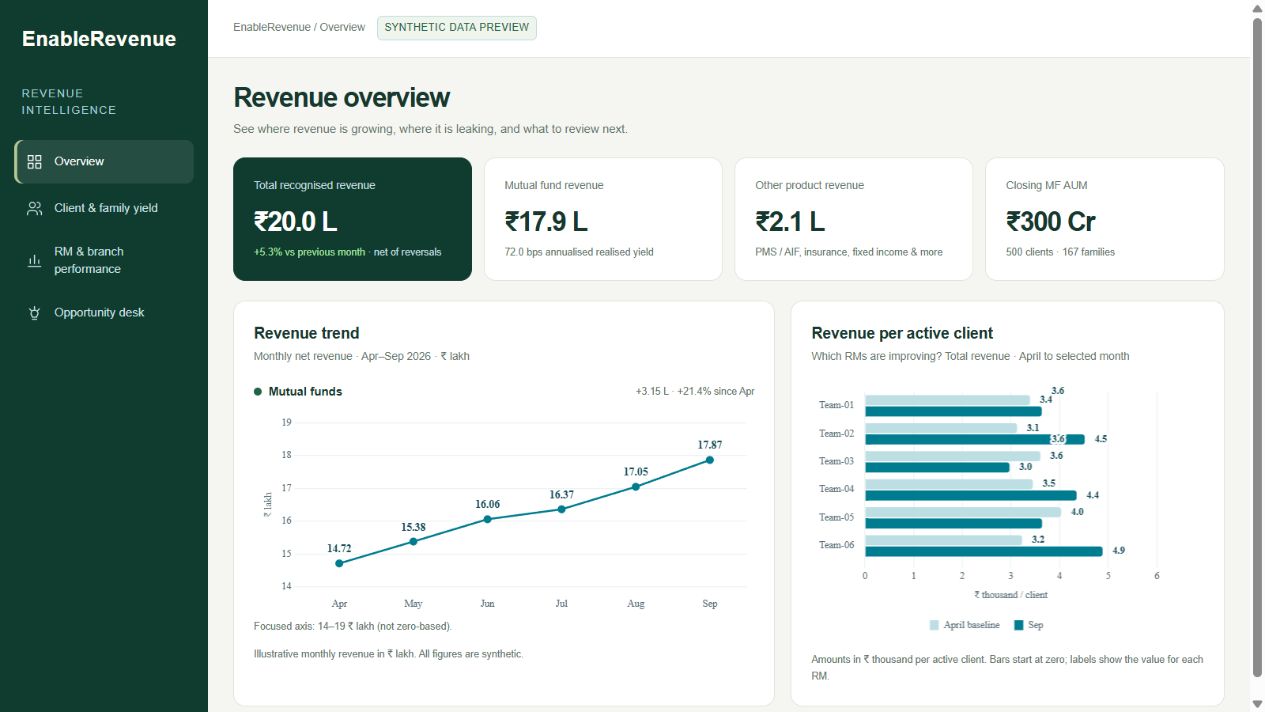Click the Opportunity desk lightbulb icon

[x=35, y=313]
